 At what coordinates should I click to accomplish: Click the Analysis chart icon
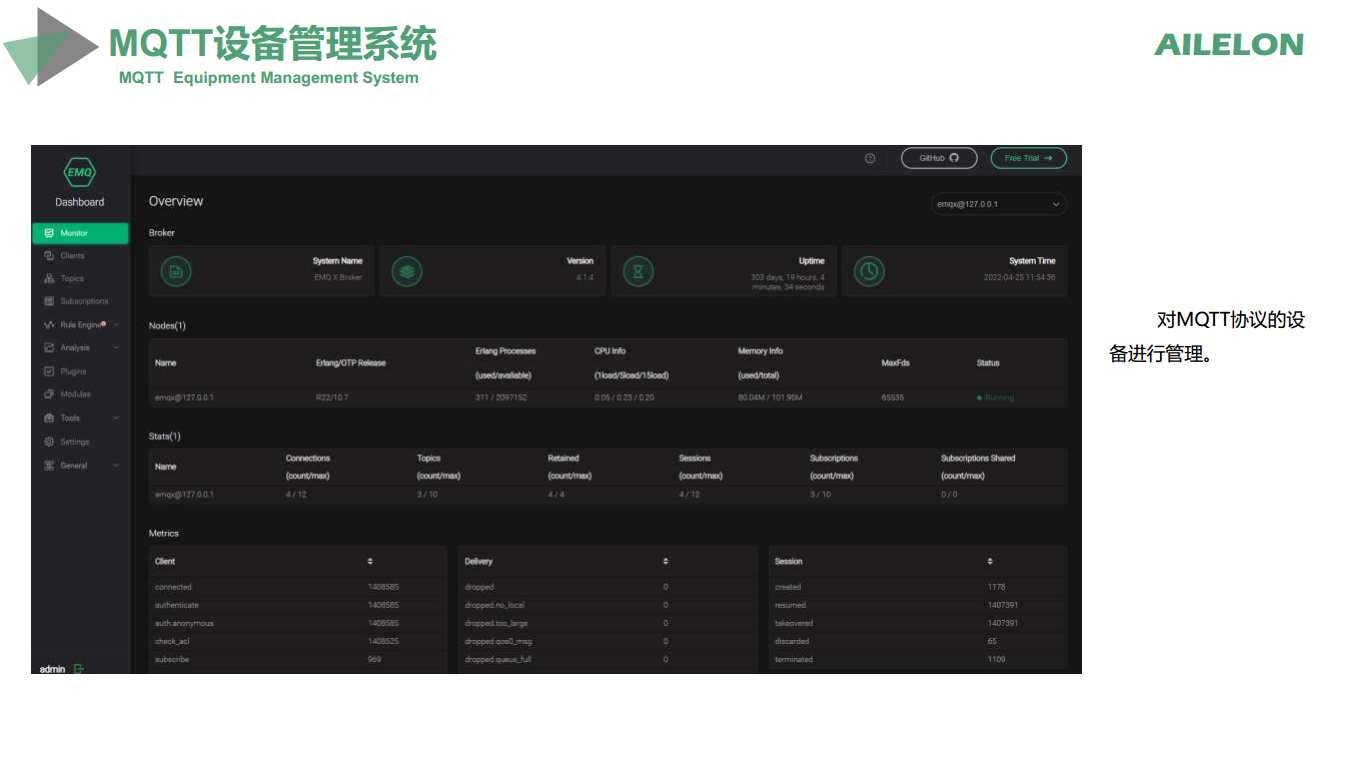point(49,348)
